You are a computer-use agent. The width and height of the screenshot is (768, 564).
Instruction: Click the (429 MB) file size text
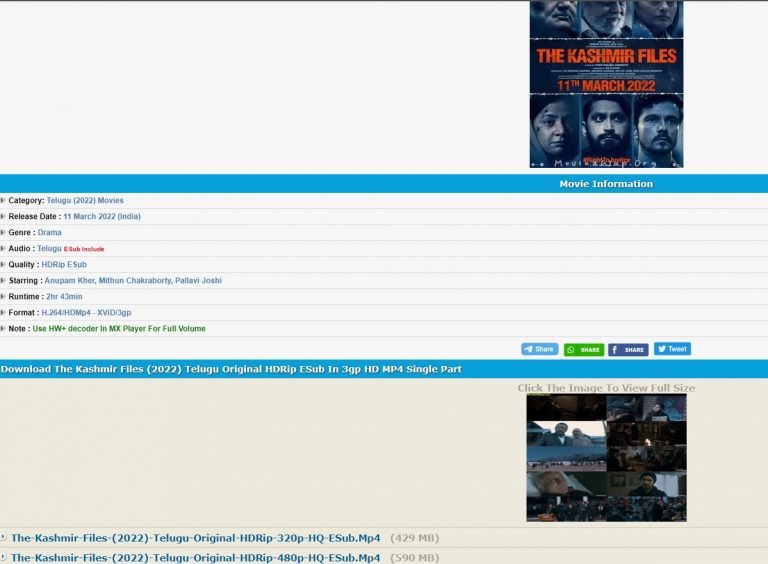[x=414, y=538]
